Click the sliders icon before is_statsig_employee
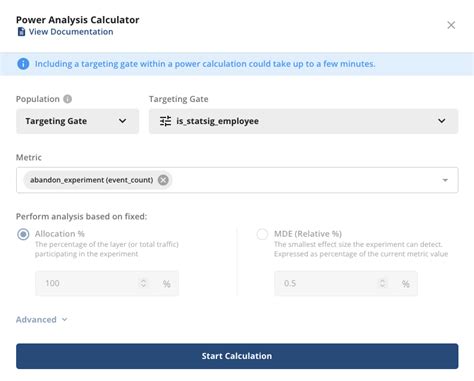 tap(165, 121)
